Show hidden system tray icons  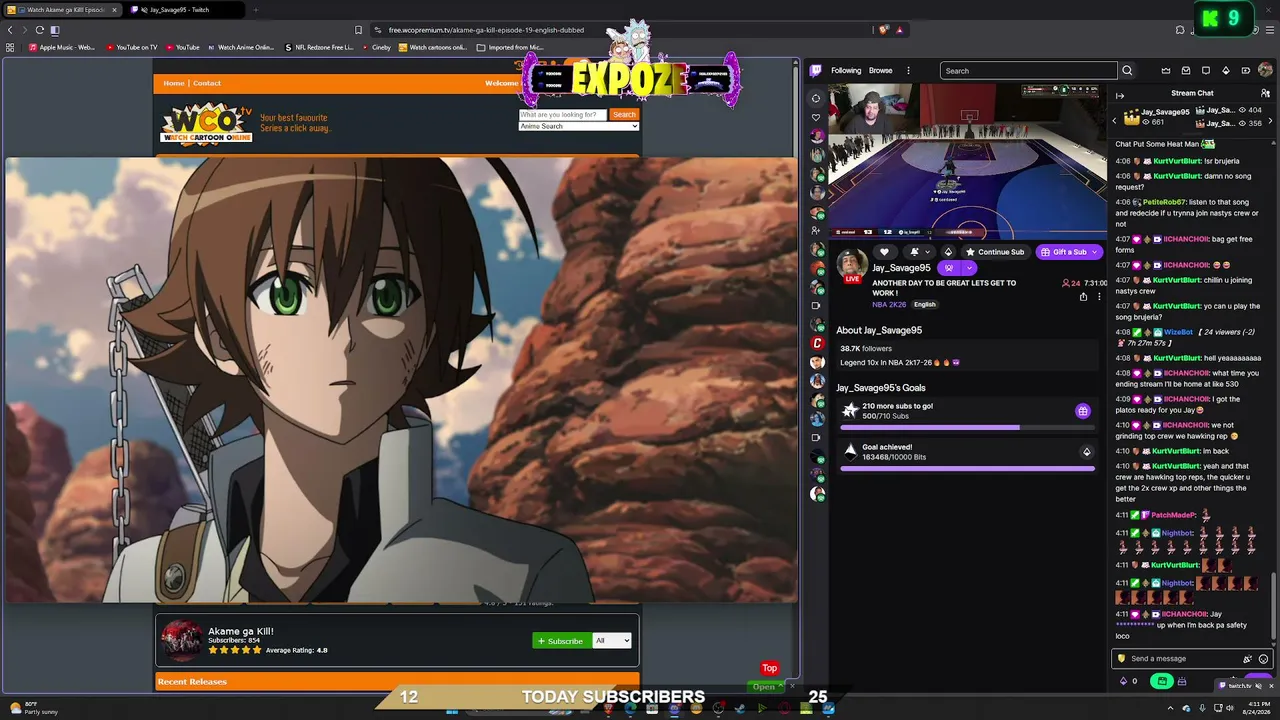pos(1171,709)
